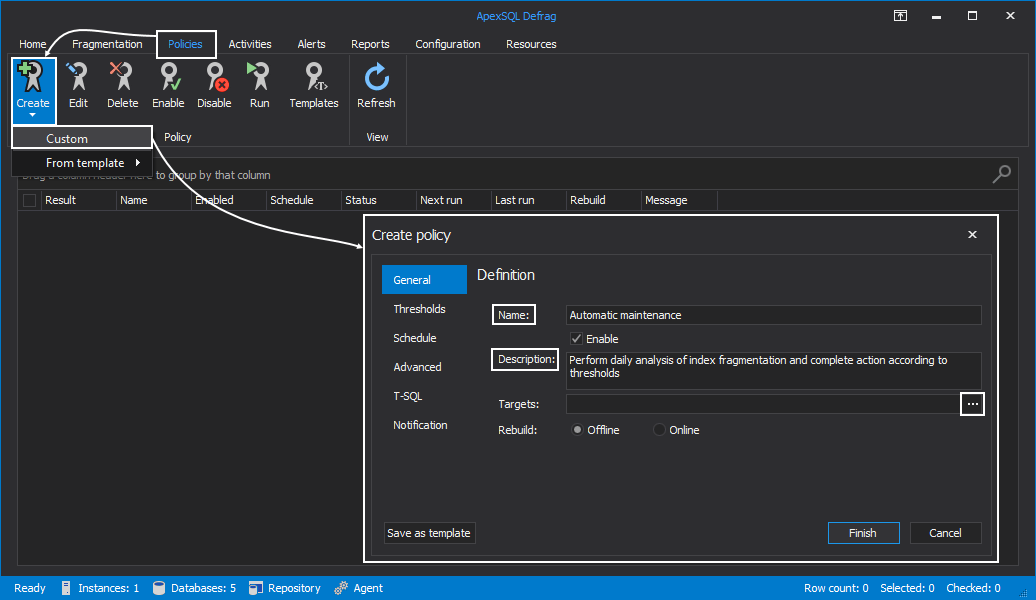Click Save as template
Screen dimensions: 1036x600
click(429, 533)
